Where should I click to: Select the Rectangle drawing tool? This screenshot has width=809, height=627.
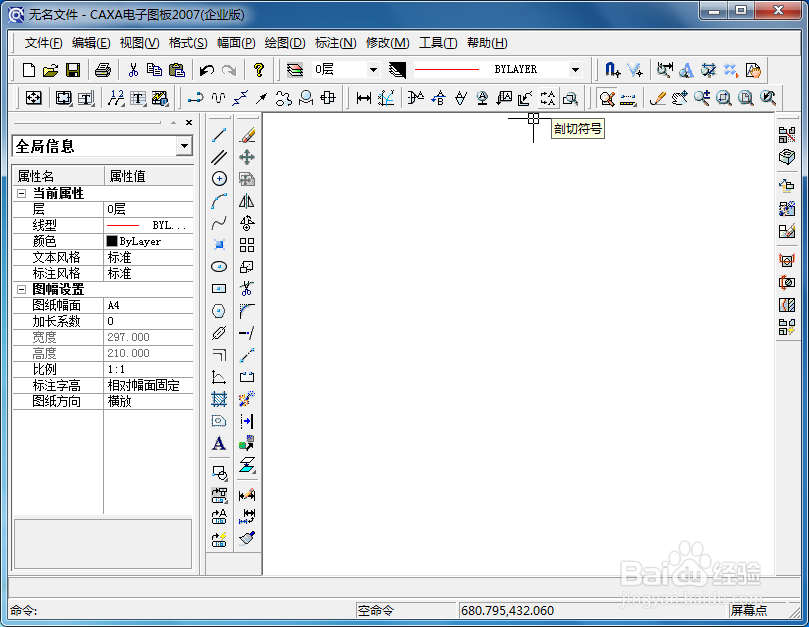coord(219,289)
